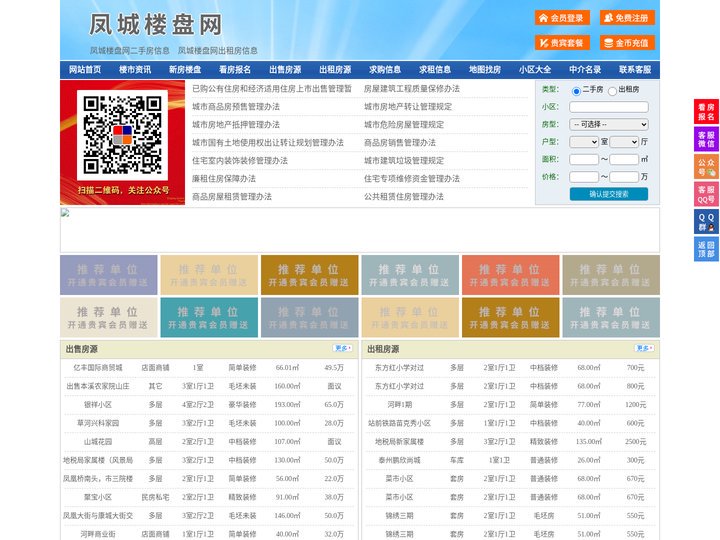Click the 会员登录 button
This screenshot has height=540, width=720.
(562, 18)
